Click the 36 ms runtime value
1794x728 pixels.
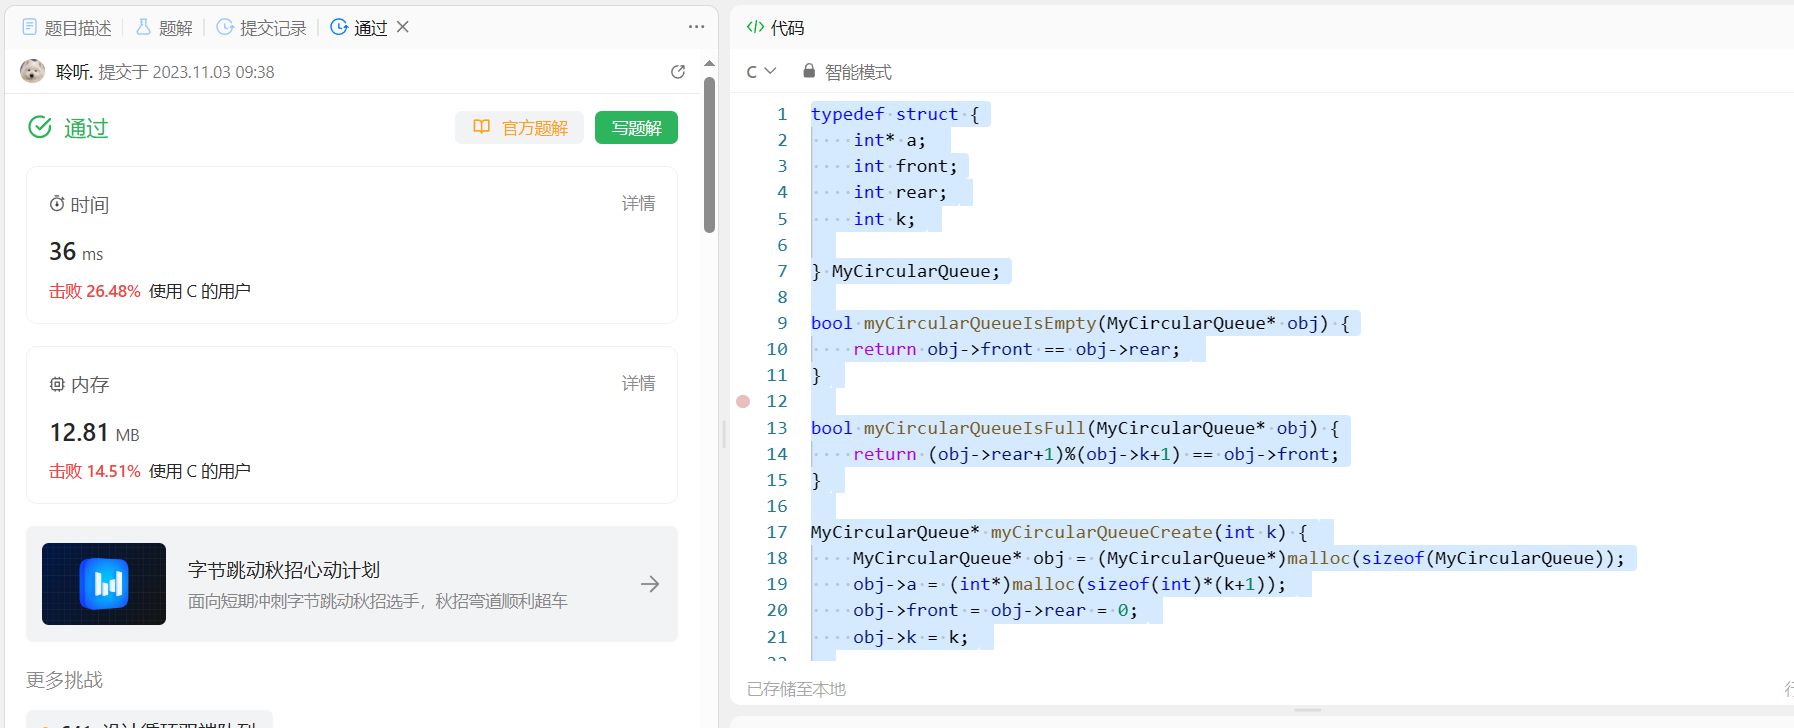(76, 251)
